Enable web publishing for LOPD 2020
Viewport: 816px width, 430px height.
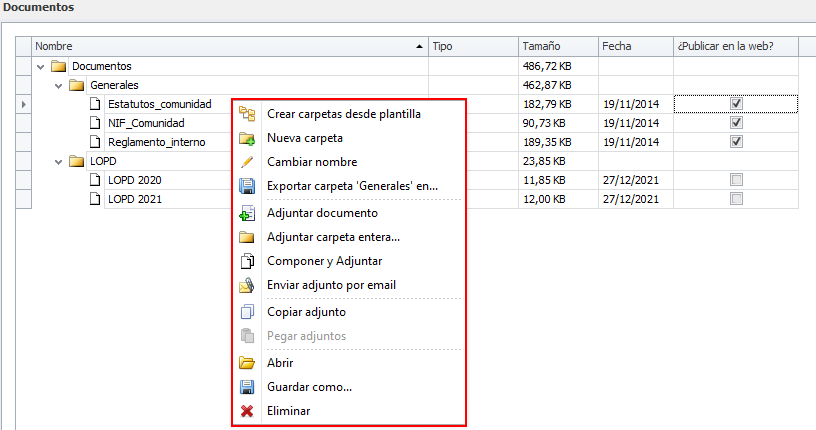(736, 180)
